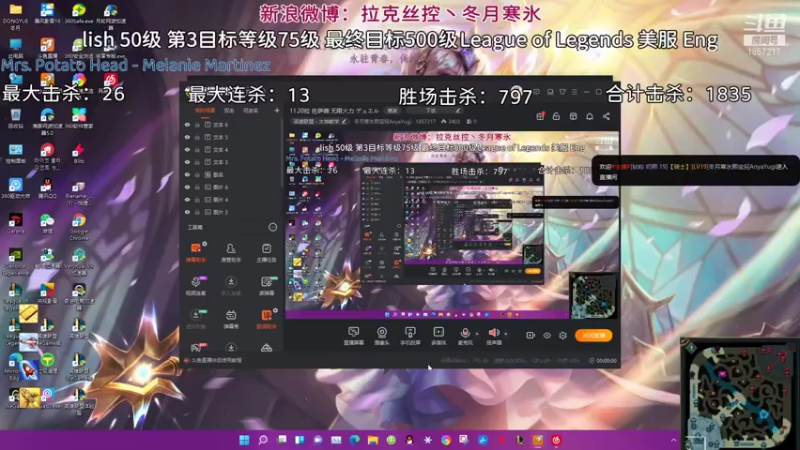Select the 图片 3 source row
Screen dimensions: 800x450
[x=232, y=212]
